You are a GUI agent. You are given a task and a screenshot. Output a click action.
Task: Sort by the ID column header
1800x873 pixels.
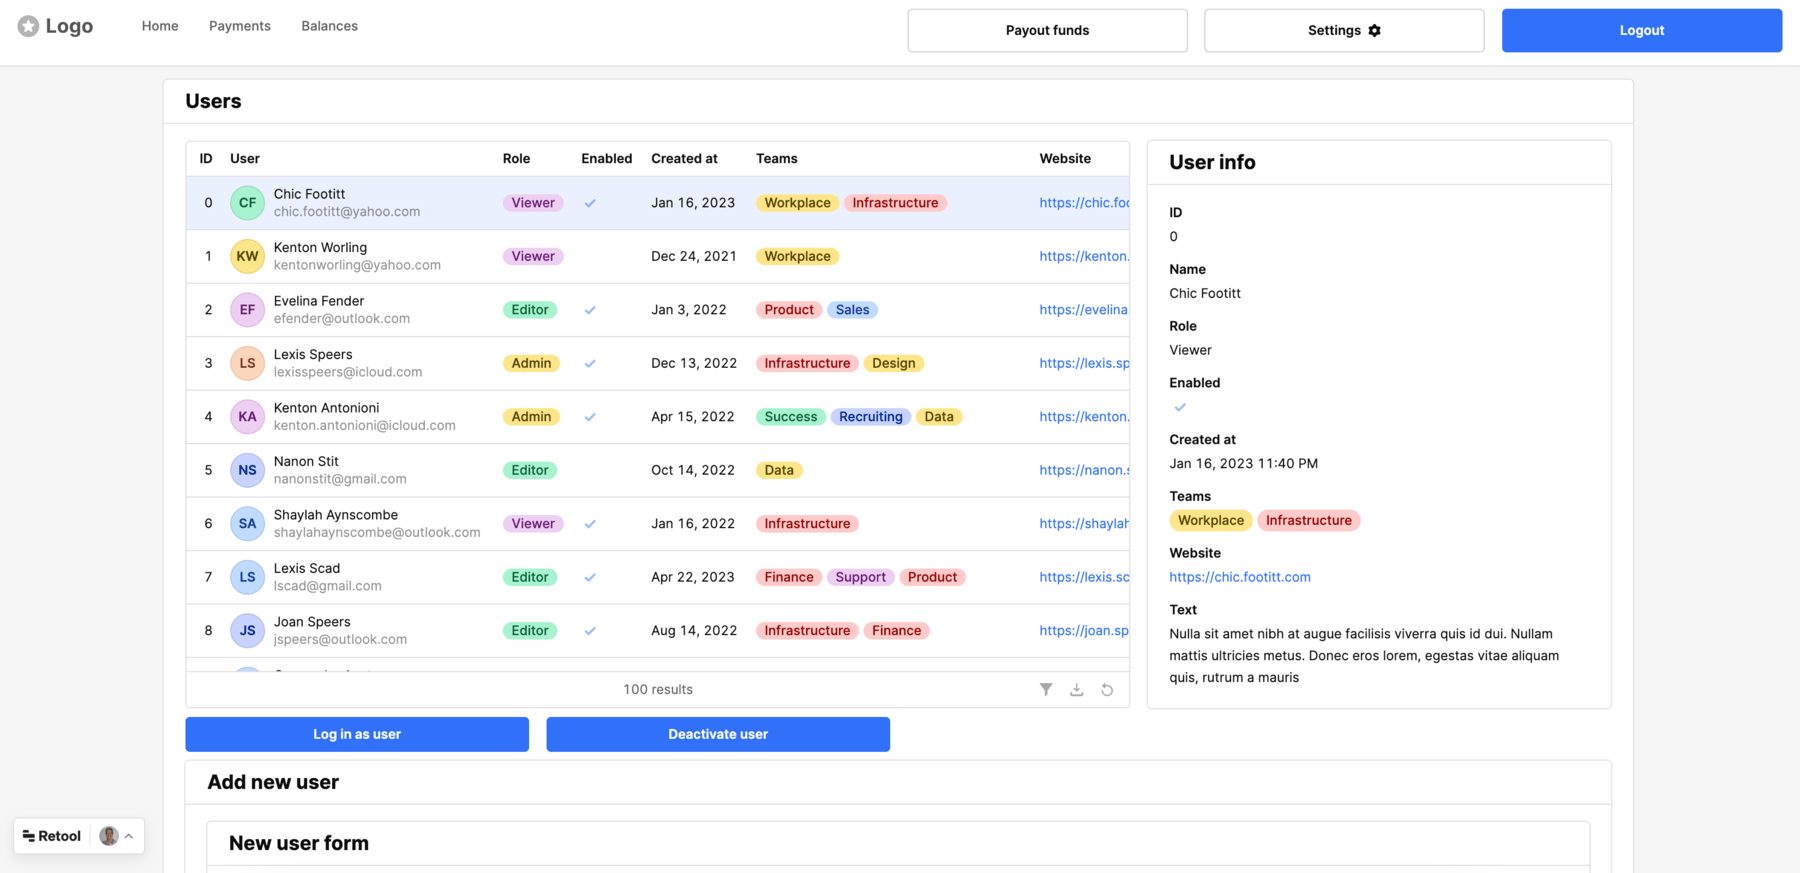pos(206,158)
